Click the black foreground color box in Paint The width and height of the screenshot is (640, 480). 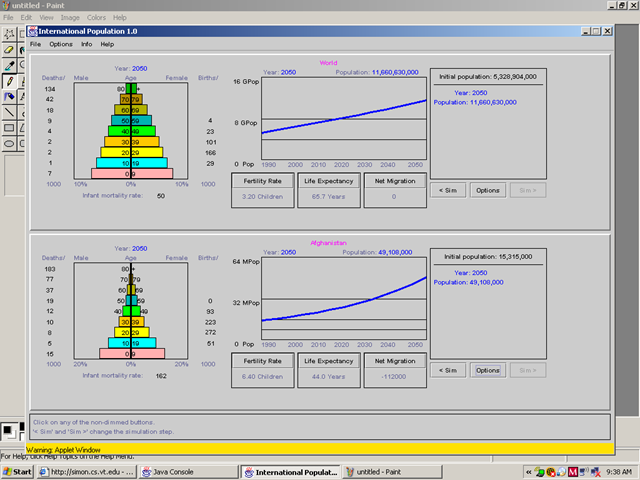click(x=7, y=430)
